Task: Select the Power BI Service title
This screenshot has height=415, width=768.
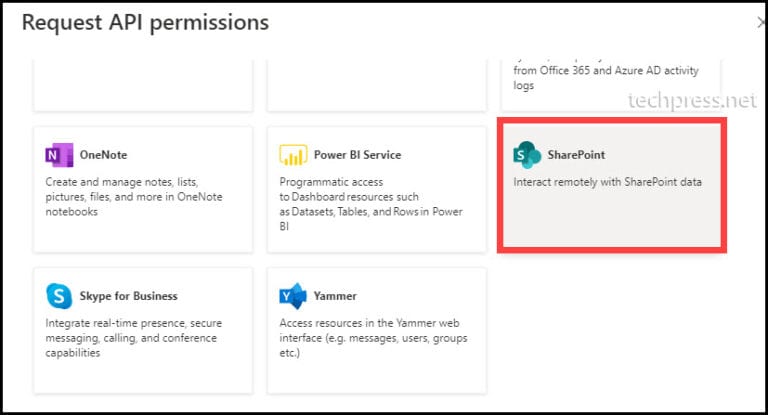Action: pos(358,155)
